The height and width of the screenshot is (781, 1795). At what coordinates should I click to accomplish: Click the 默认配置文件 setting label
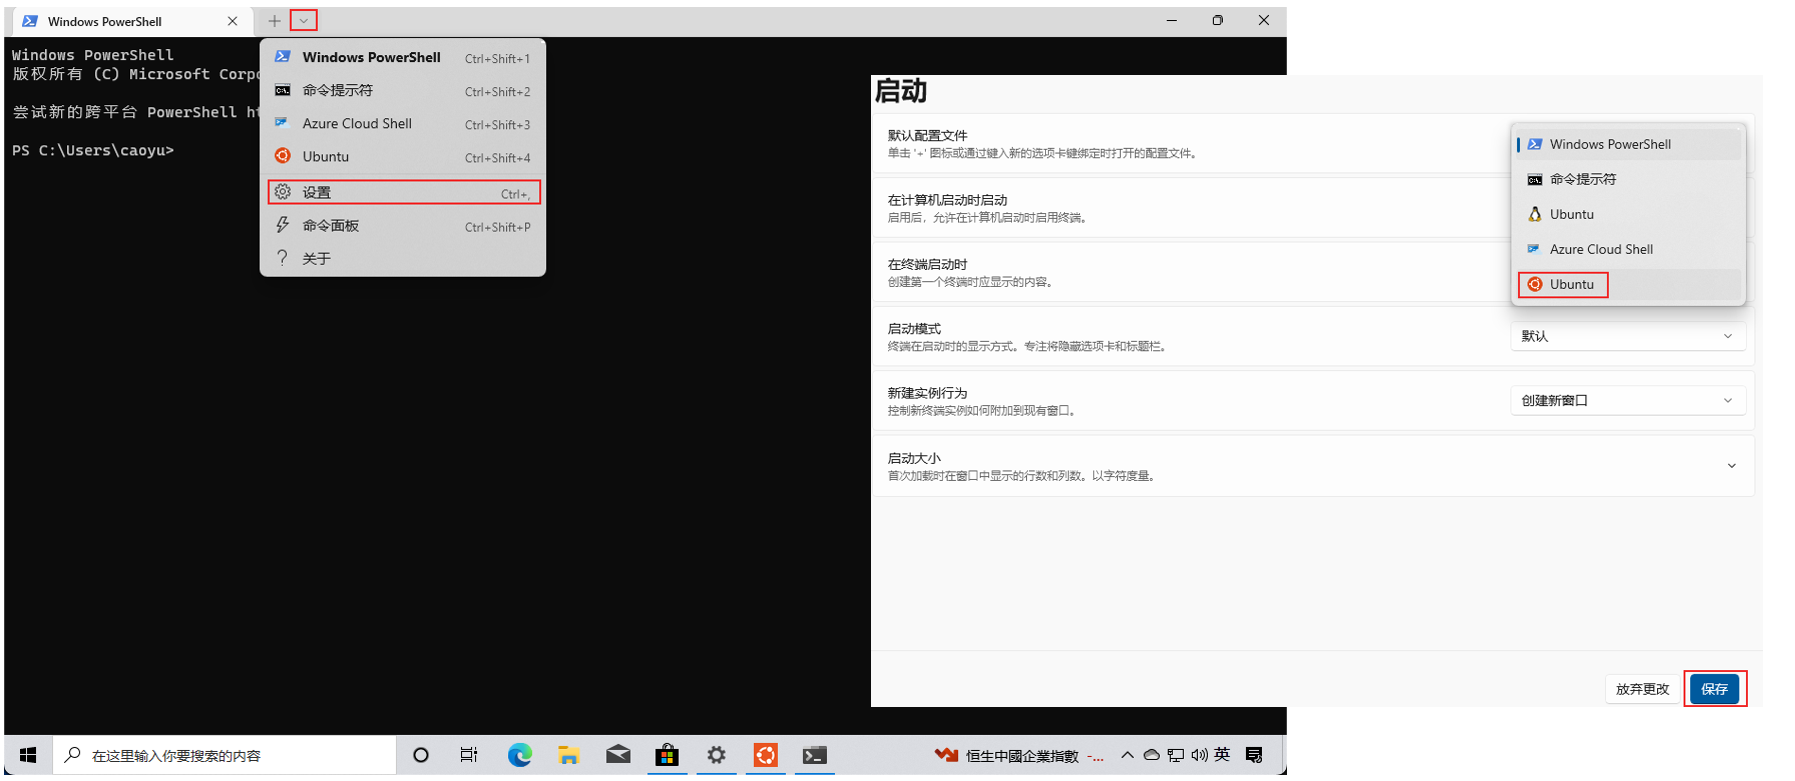pos(927,135)
